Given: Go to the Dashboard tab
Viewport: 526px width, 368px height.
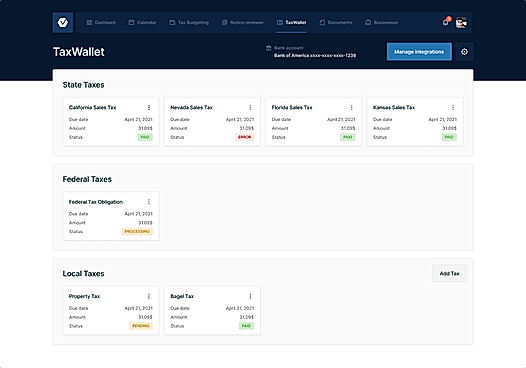Looking at the screenshot, I should (x=101, y=22).
